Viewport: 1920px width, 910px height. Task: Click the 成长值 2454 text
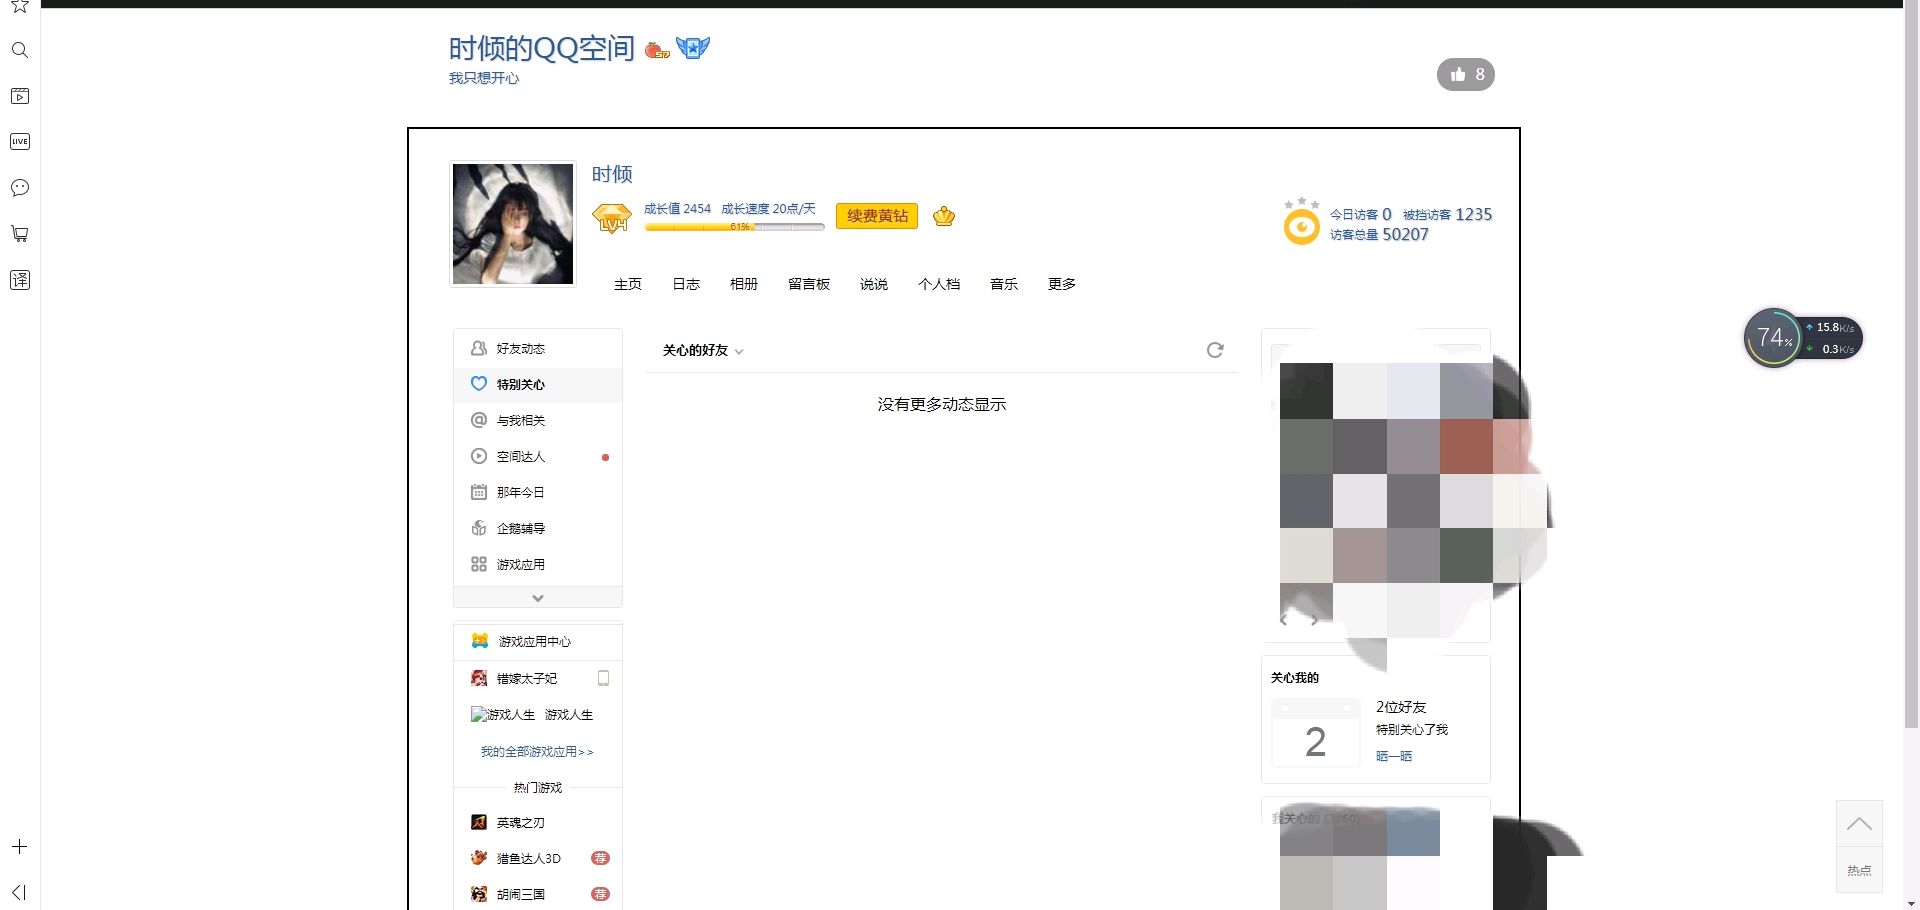click(677, 209)
